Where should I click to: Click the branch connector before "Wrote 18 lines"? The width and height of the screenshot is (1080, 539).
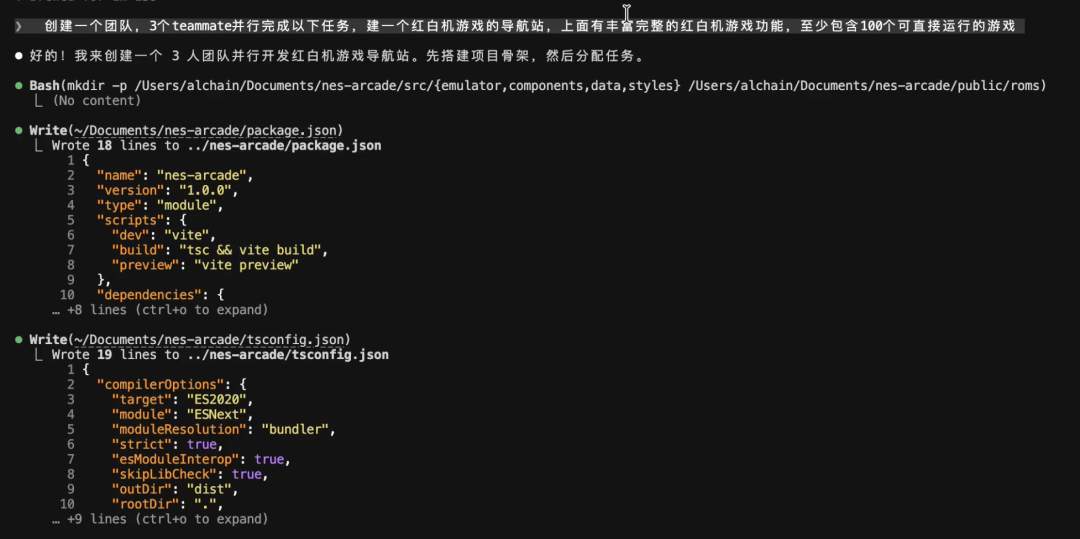coord(40,145)
